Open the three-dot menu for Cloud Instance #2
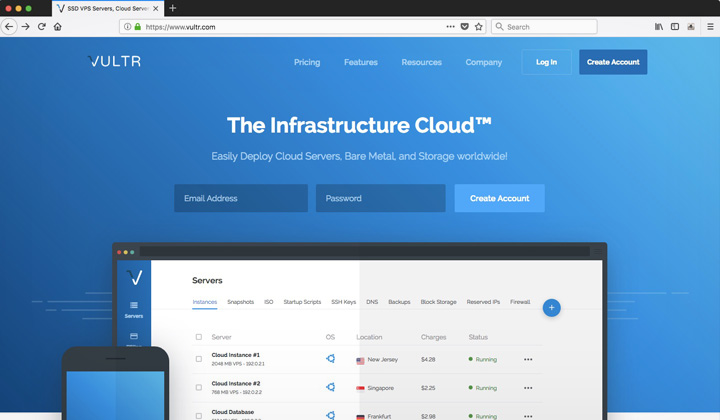Viewport: 720px width, 420px height. click(528, 388)
